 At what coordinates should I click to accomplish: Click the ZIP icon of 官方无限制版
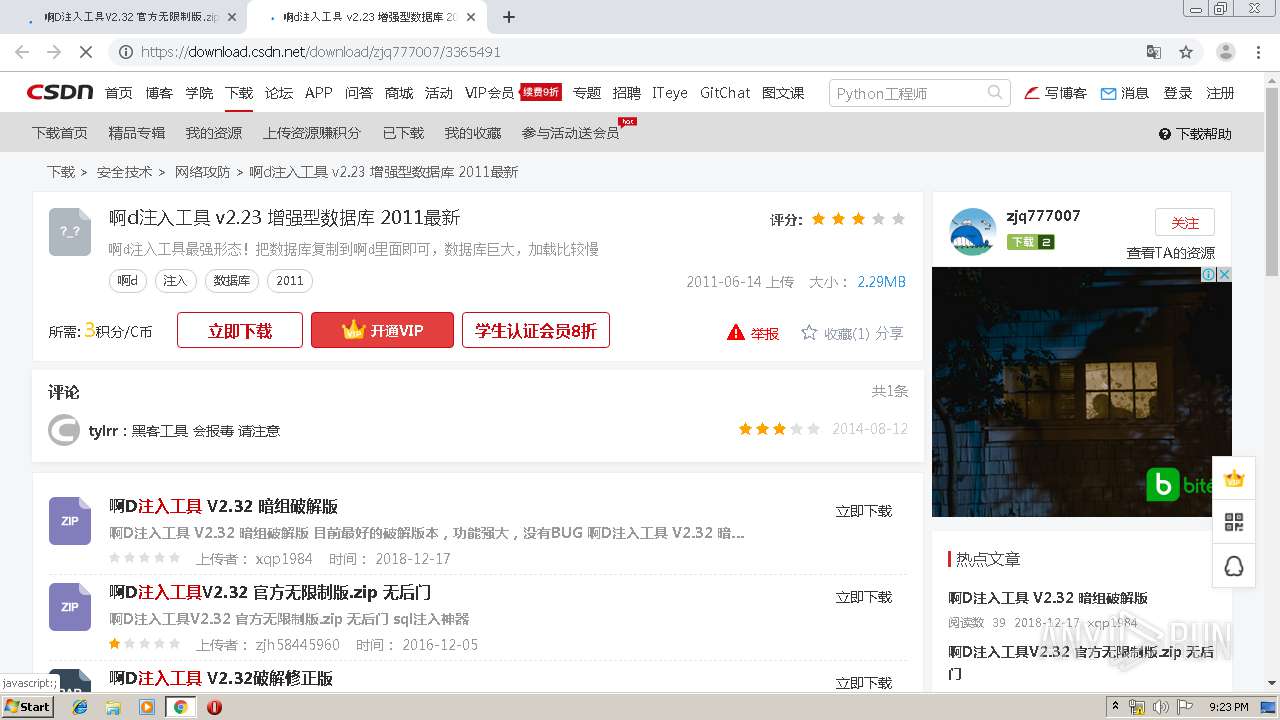click(70, 607)
